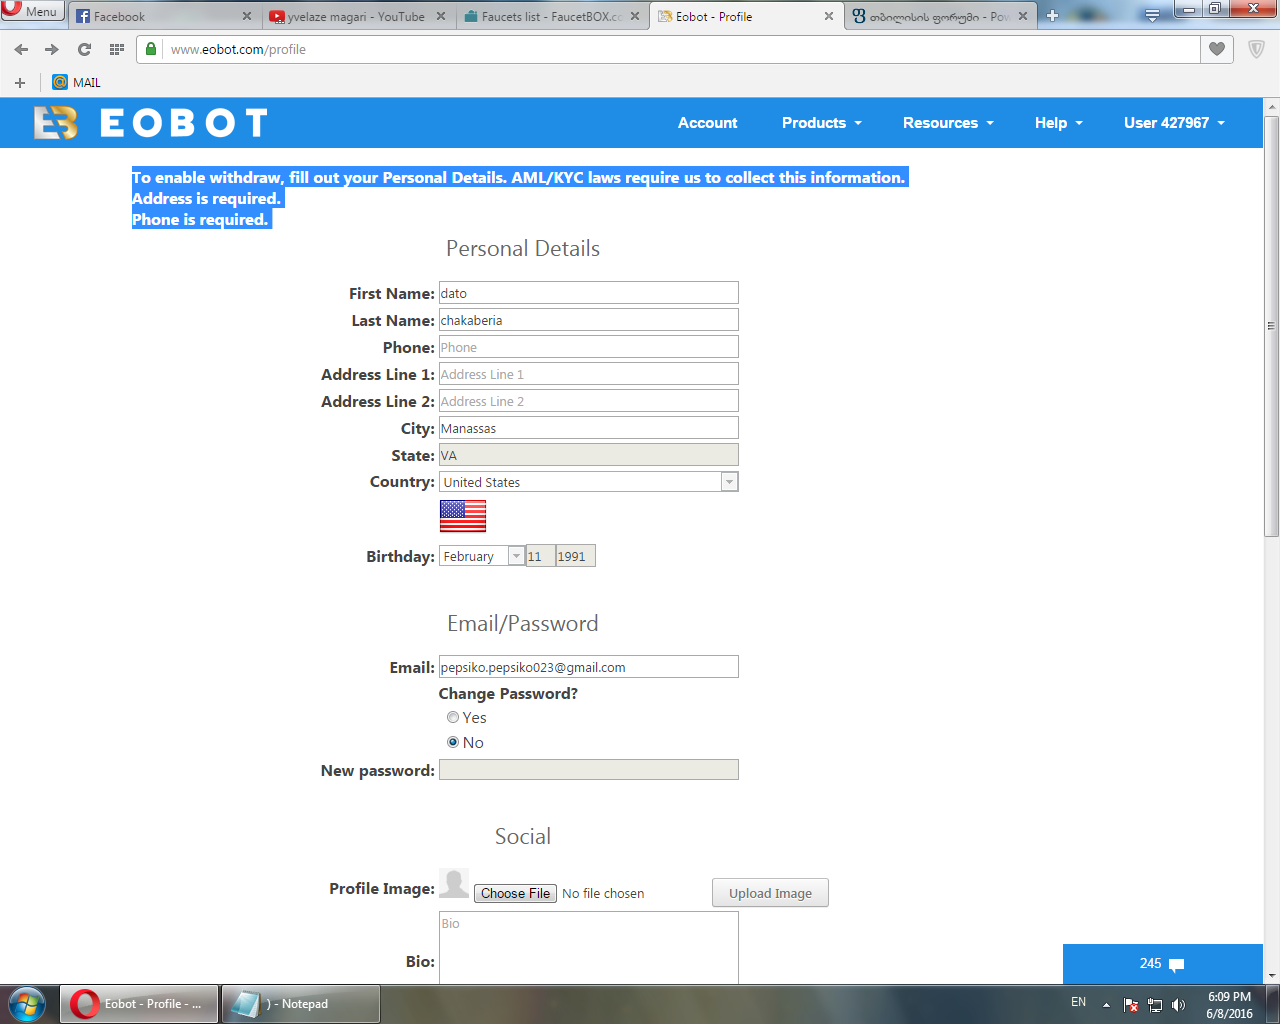Image resolution: width=1280 pixels, height=1024 pixels.
Task: Click the Last Name field
Action: 589,320
